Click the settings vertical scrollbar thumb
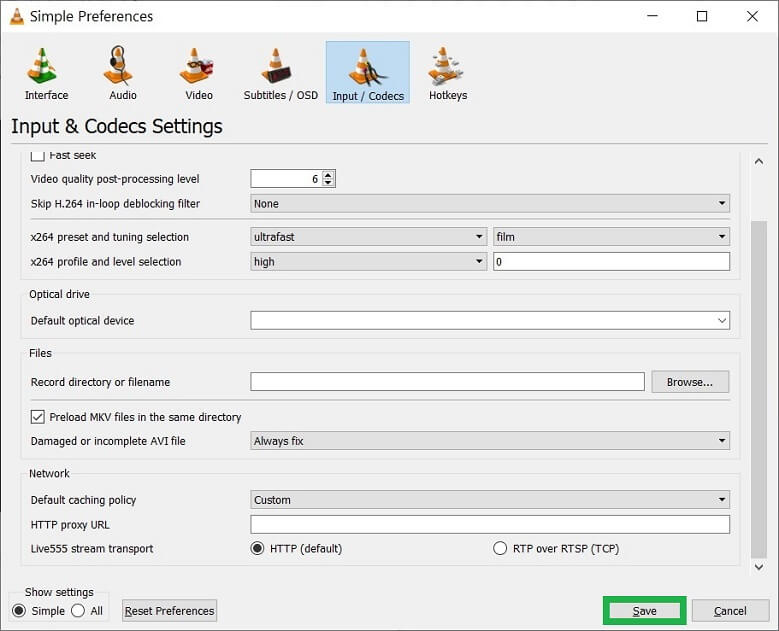The image size is (779, 631). pos(759,389)
